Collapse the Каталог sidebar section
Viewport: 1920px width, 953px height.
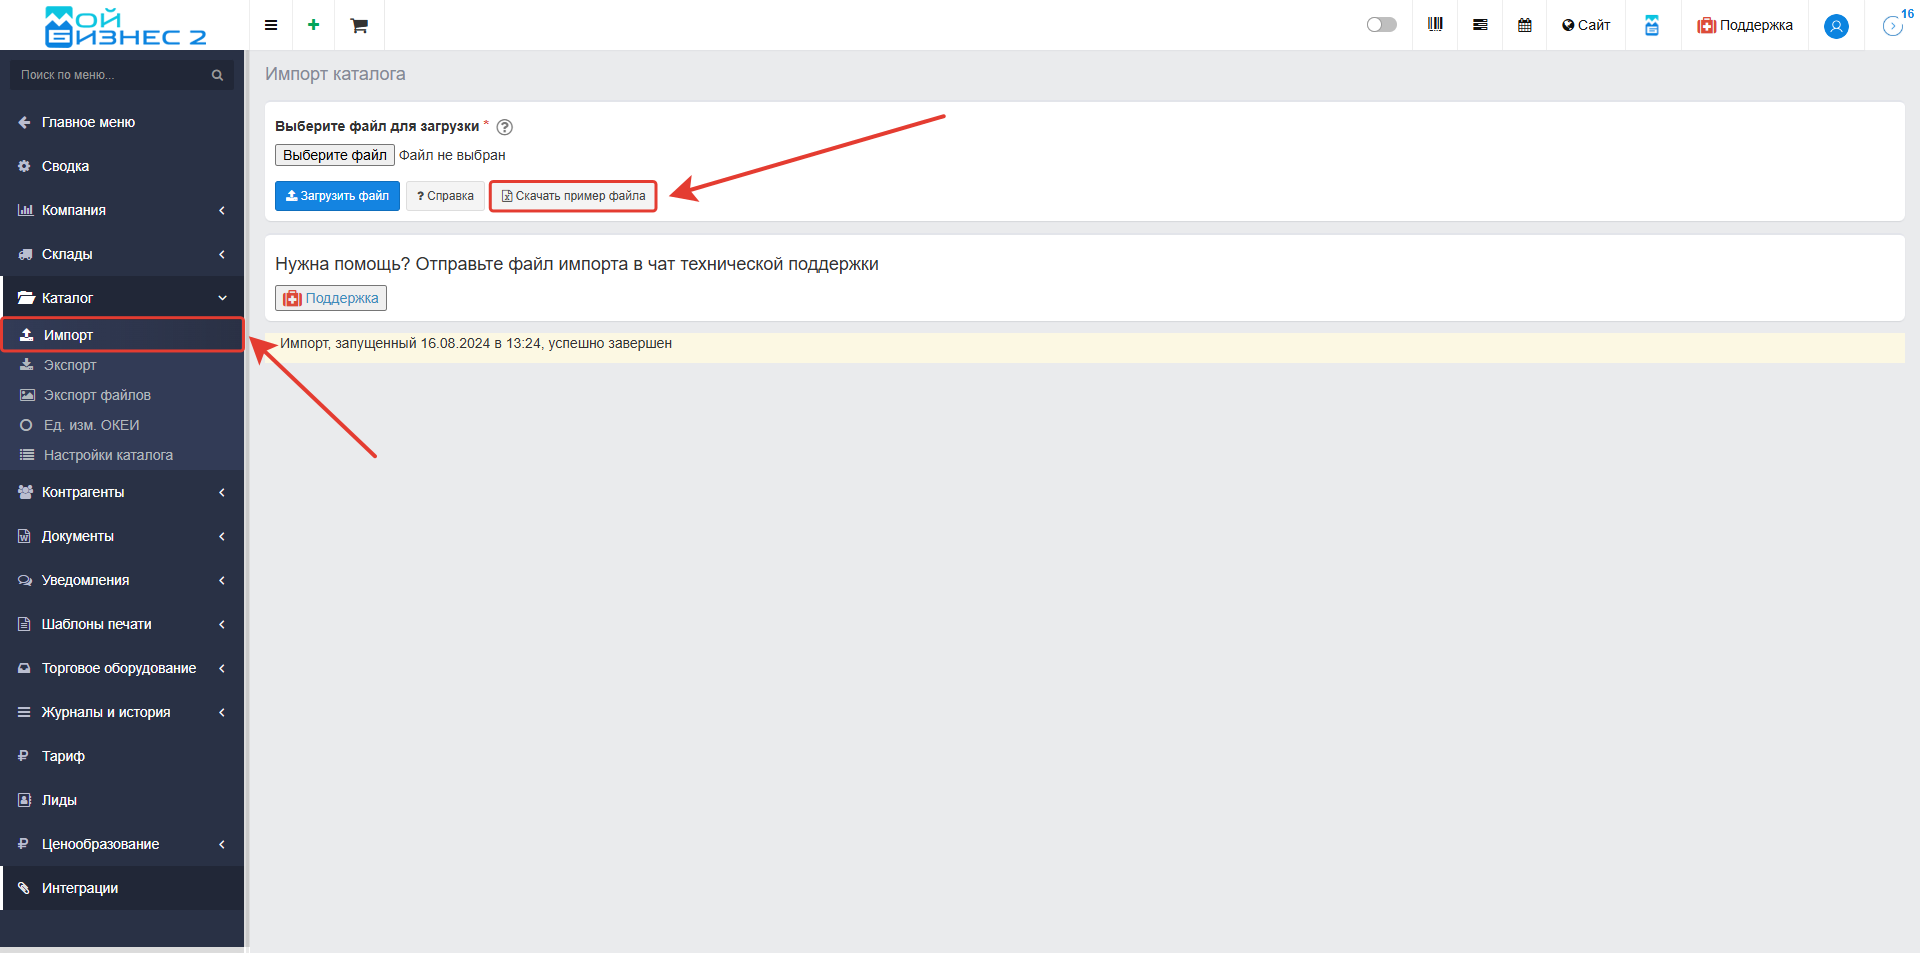pyautogui.click(x=121, y=298)
